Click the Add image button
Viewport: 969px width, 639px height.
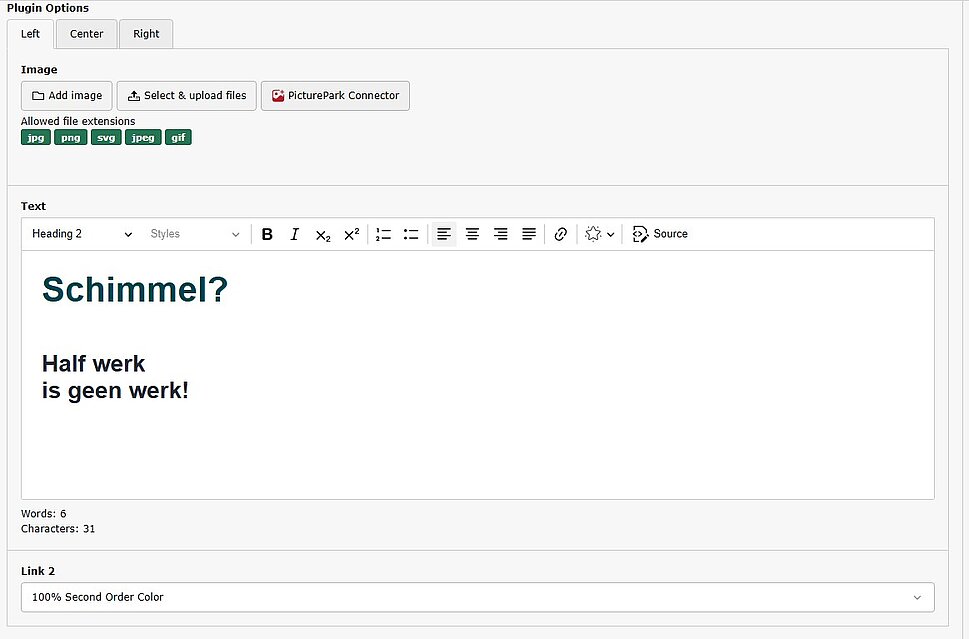(x=67, y=96)
